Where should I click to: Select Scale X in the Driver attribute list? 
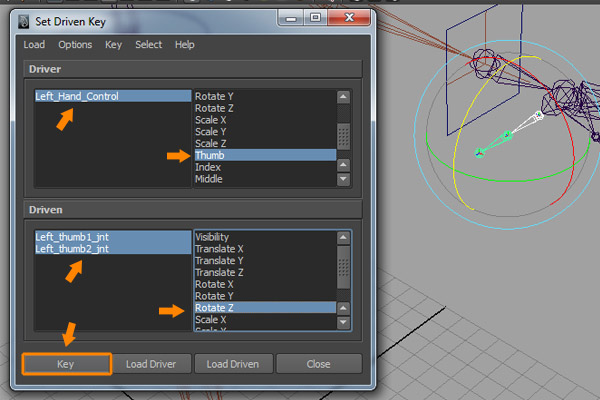(265, 120)
